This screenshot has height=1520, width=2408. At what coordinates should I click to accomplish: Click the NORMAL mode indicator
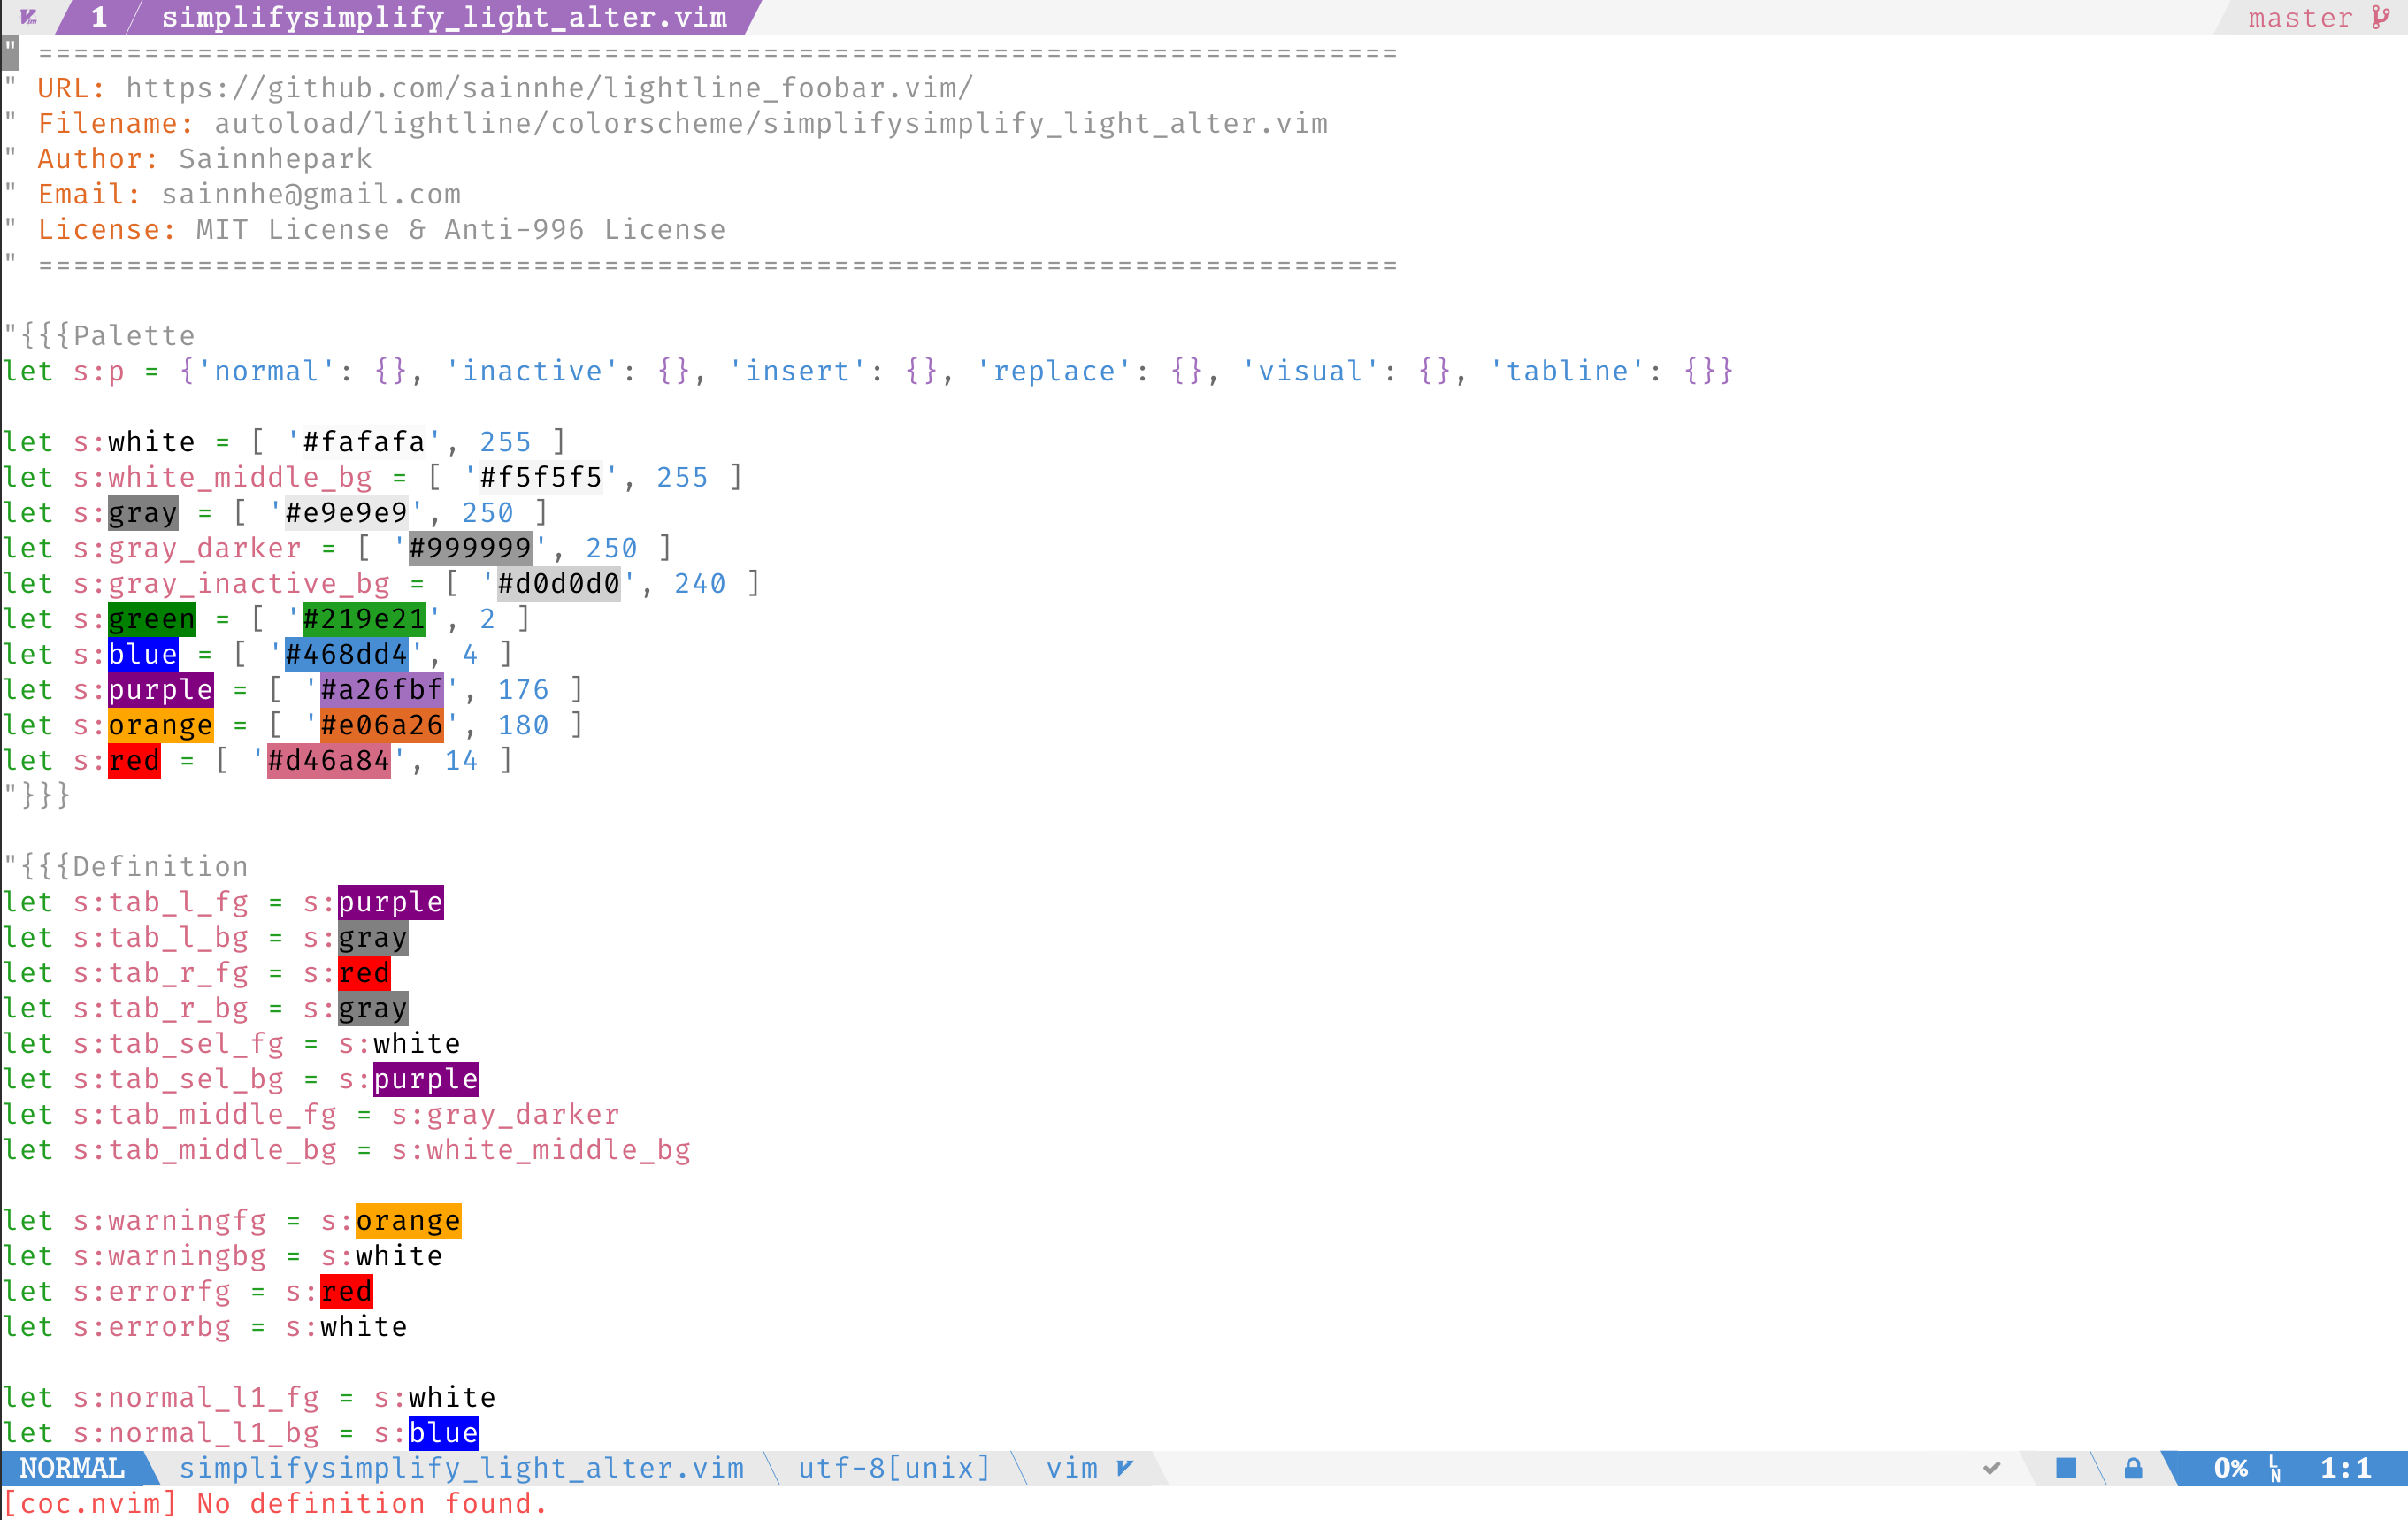[72, 1468]
